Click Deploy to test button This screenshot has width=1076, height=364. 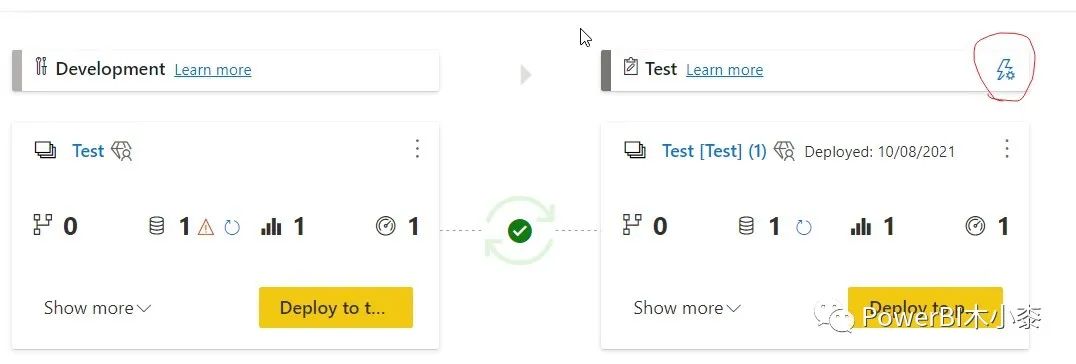[336, 308]
